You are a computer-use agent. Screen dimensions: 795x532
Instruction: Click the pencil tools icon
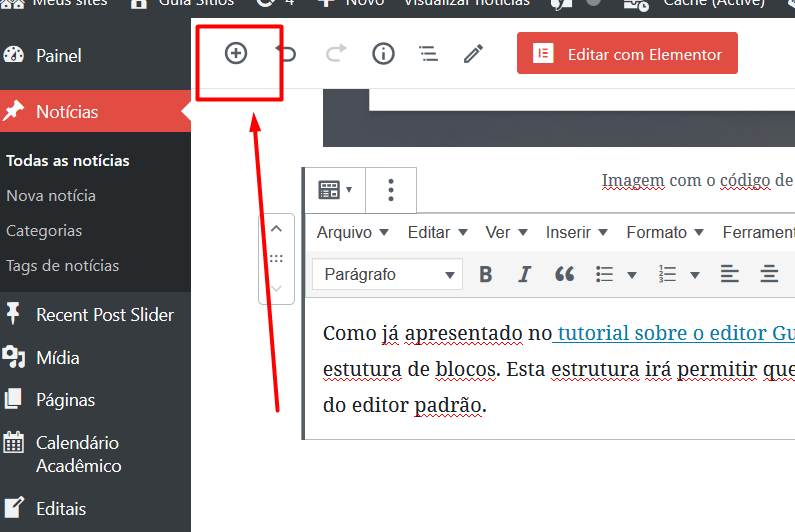[x=474, y=54]
